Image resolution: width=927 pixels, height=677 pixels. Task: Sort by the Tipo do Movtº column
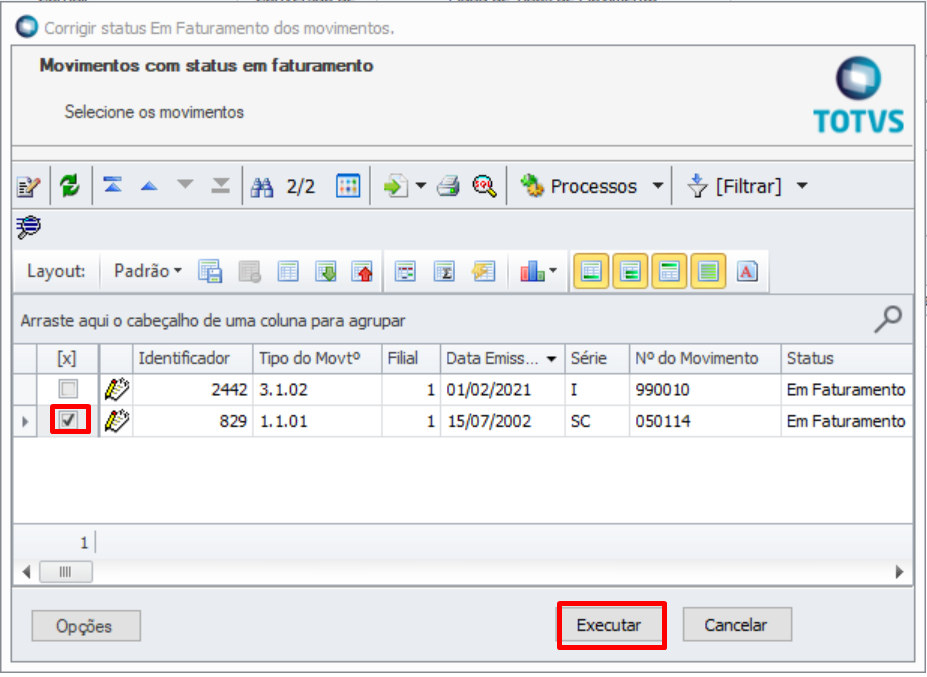pos(317,358)
